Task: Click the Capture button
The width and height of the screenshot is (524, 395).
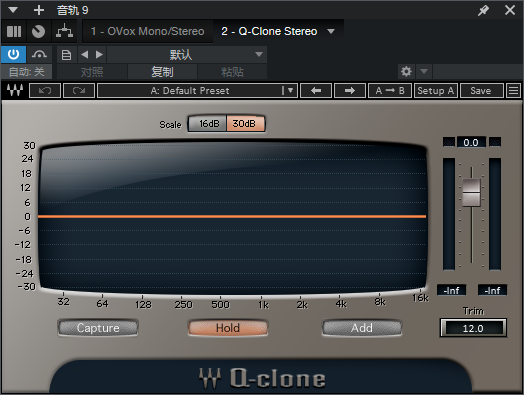Action: point(98,328)
